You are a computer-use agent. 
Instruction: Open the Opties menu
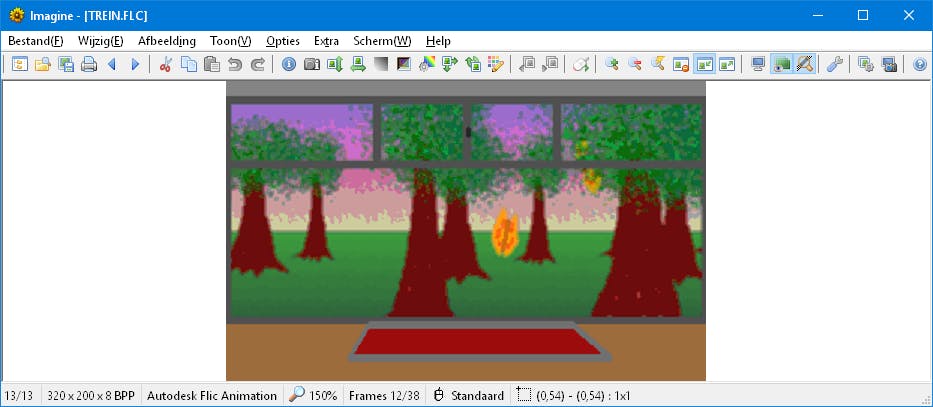(x=283, y=41)
